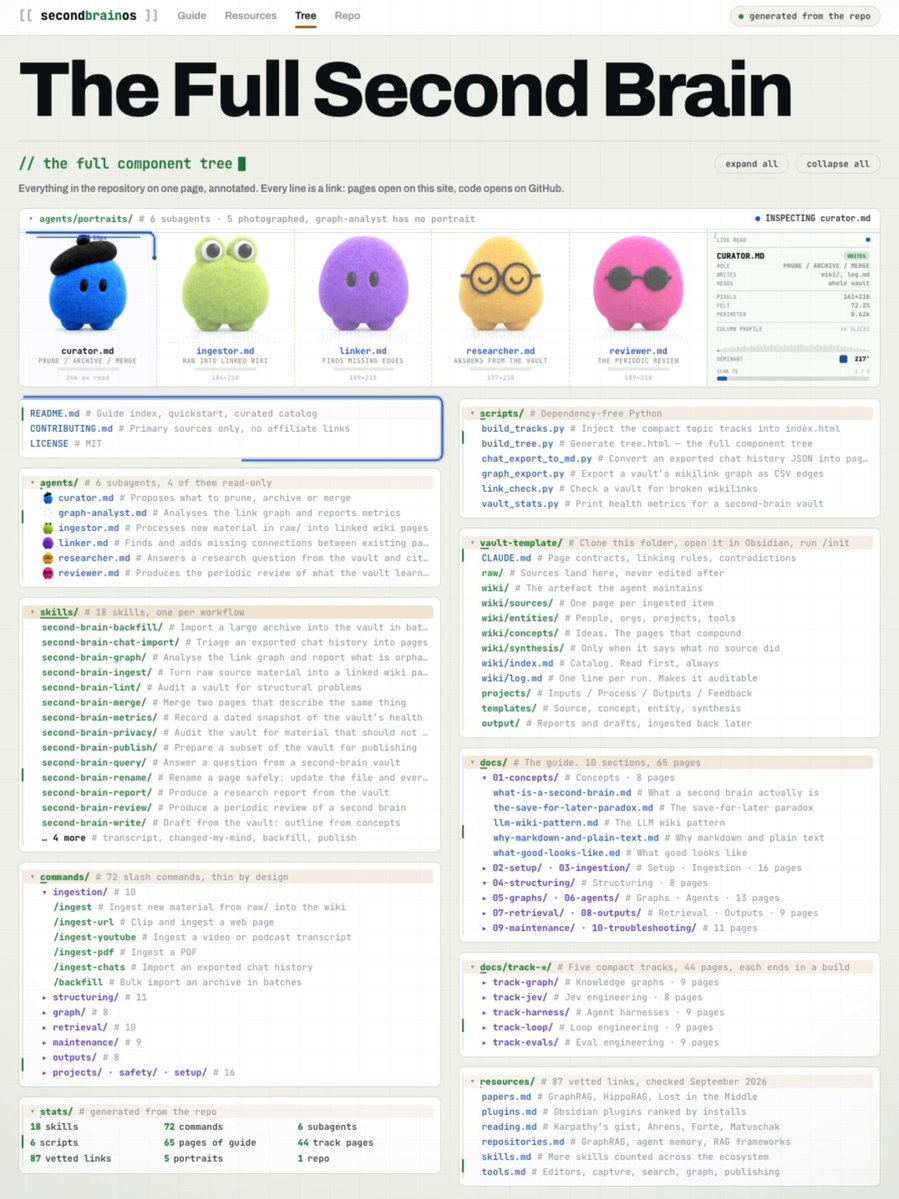
Task: Open the README.md link
Action: (55, 414)
